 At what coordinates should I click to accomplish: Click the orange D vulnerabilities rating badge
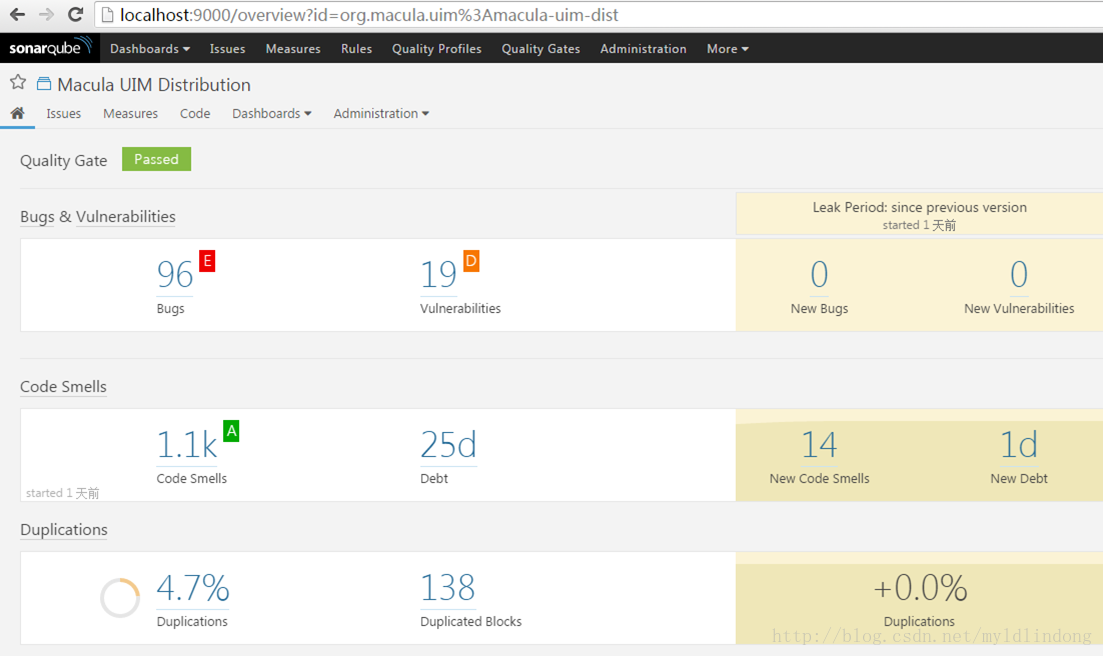click(x=471, y=261)
